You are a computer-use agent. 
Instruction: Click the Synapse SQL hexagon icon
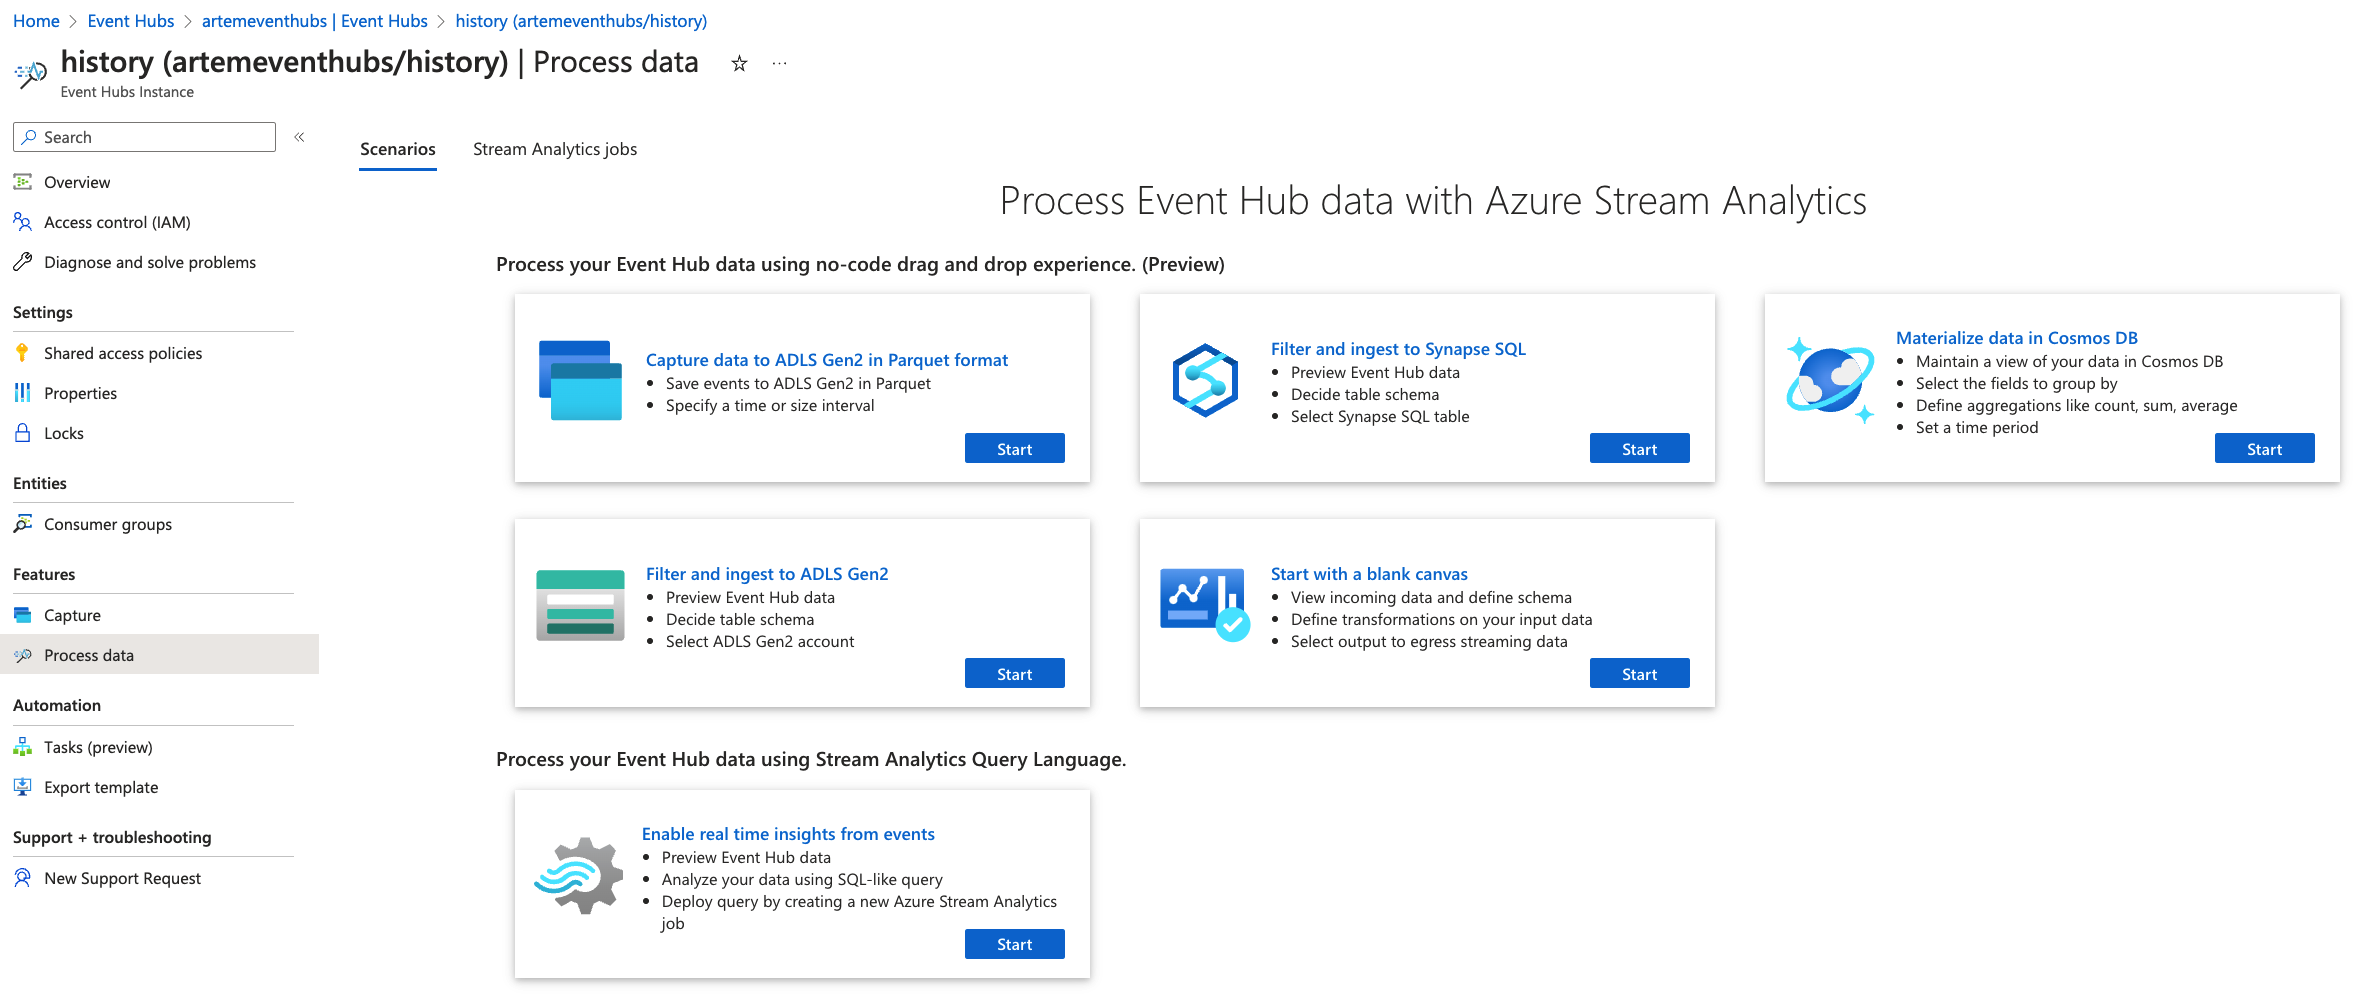(x=1205, y=381)
